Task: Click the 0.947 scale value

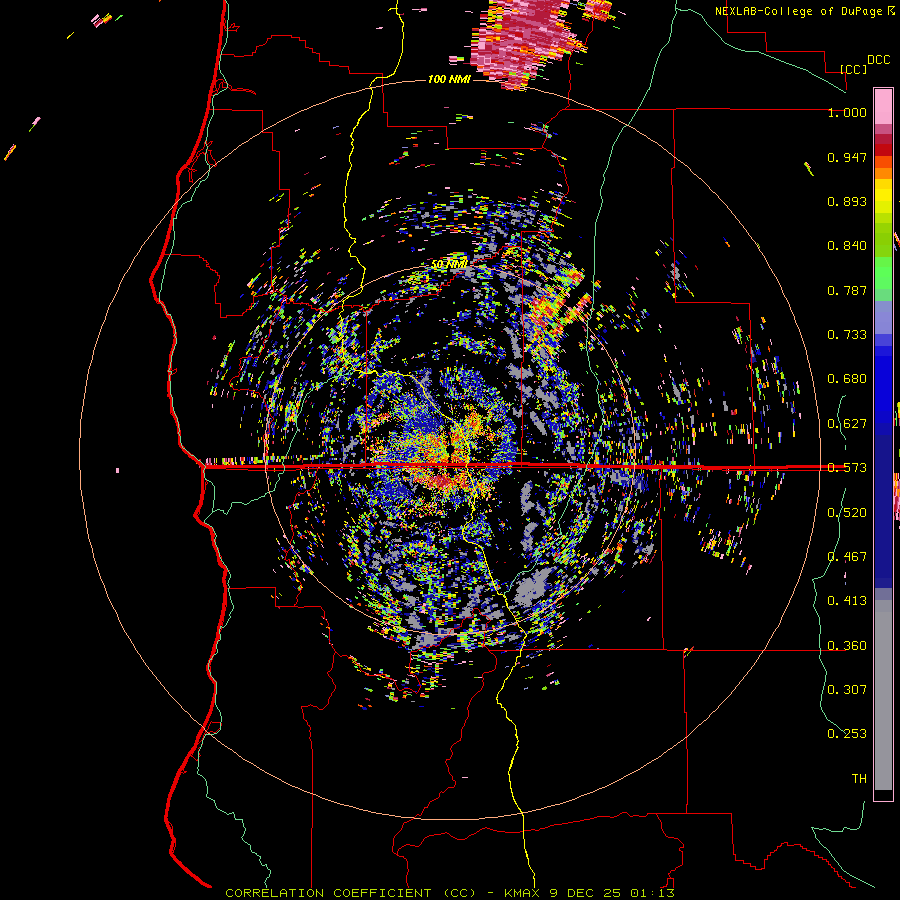Action: coord(847,157)
